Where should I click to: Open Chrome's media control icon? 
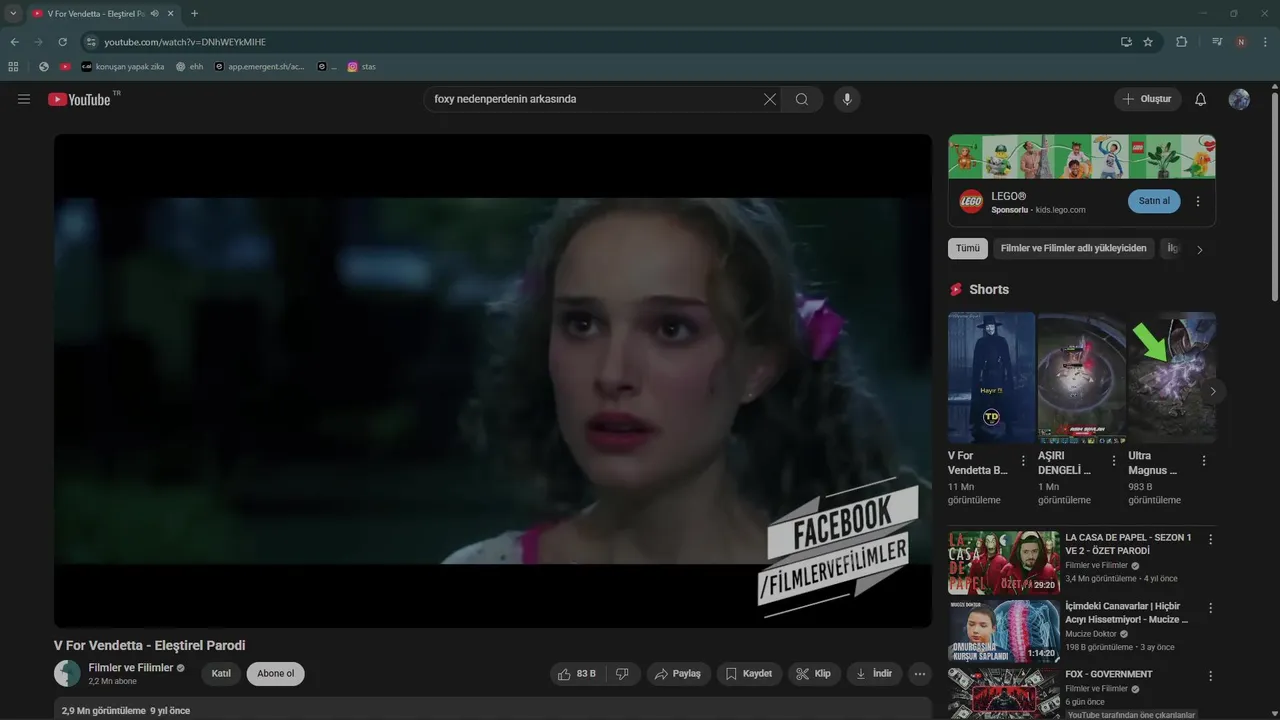click(1217, 42)
